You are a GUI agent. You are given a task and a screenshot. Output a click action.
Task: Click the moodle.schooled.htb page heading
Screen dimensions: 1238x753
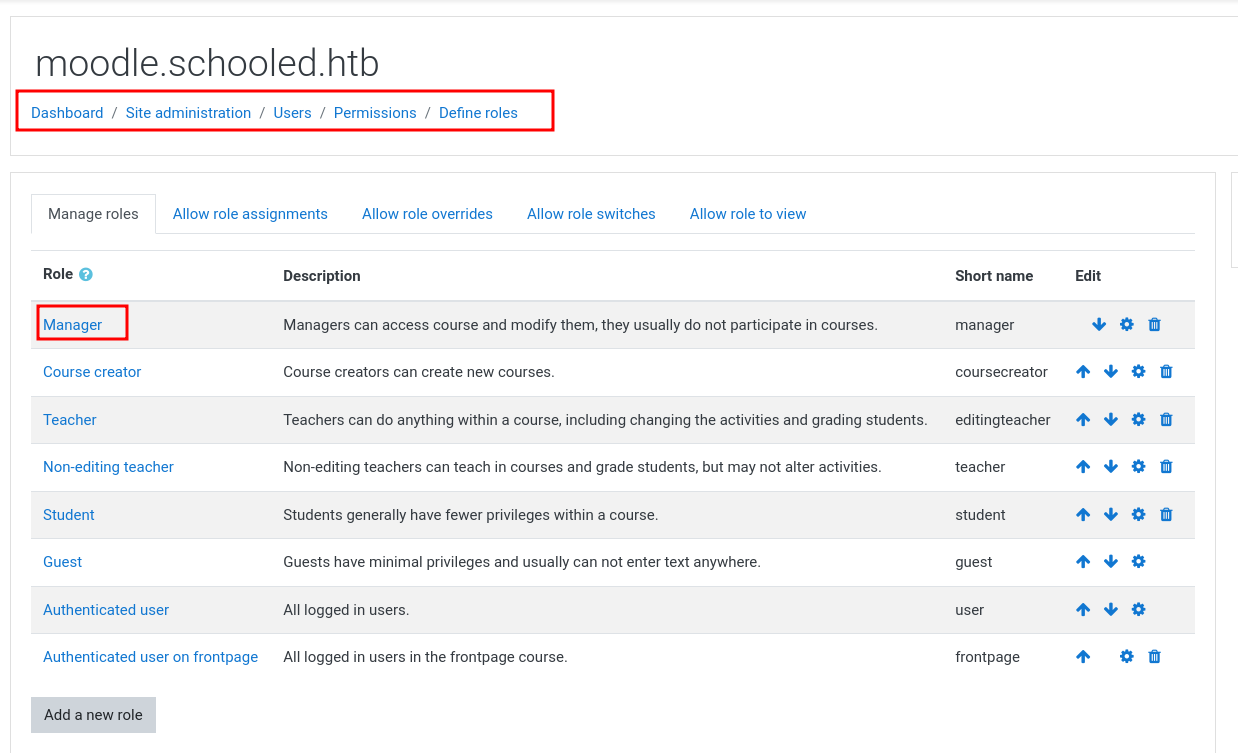click(x=207, y=64)
